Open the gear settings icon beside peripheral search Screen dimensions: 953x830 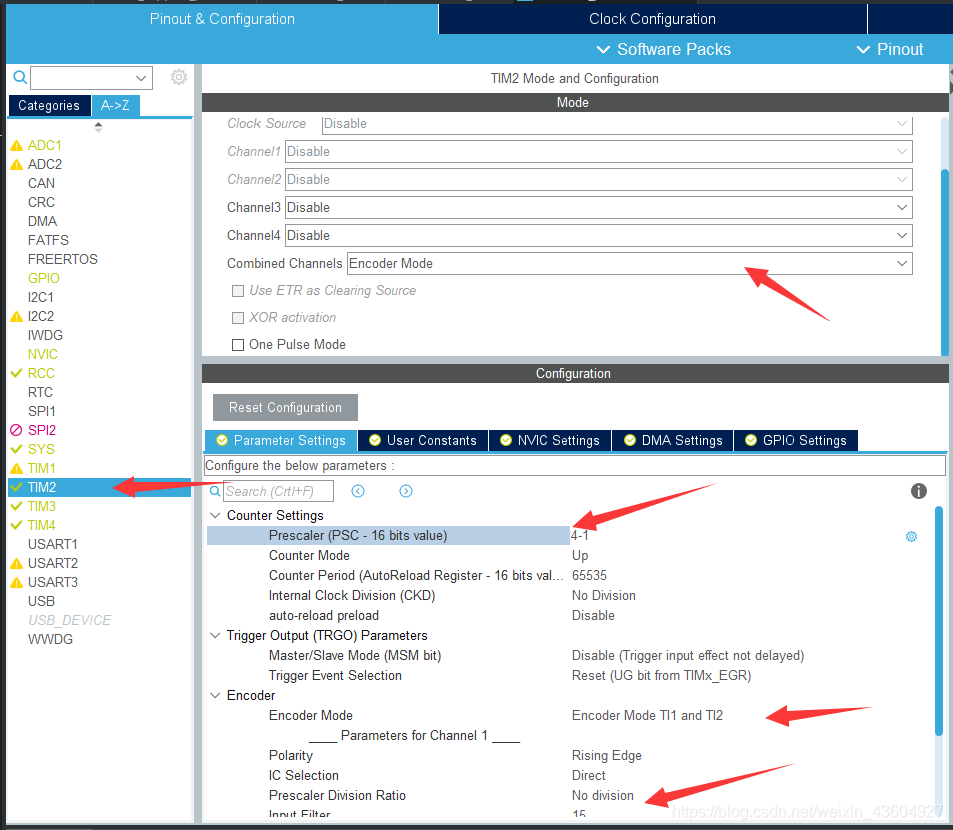point(179,77)
